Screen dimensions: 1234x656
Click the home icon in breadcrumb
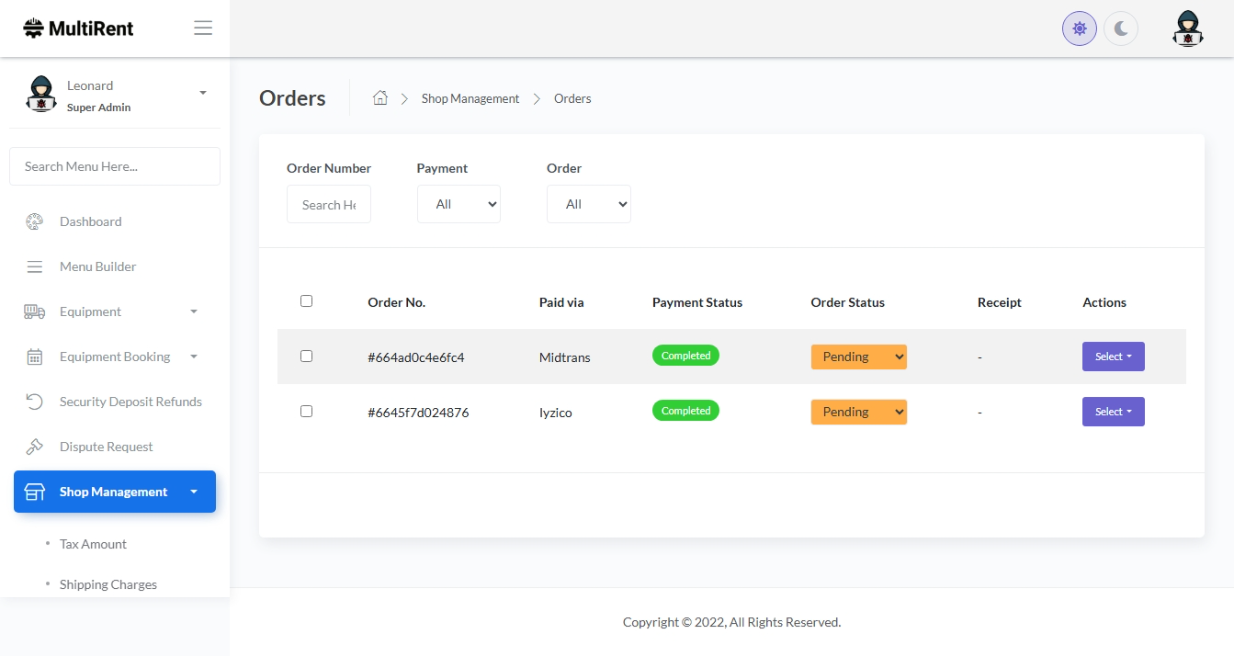tap(380, 98)
